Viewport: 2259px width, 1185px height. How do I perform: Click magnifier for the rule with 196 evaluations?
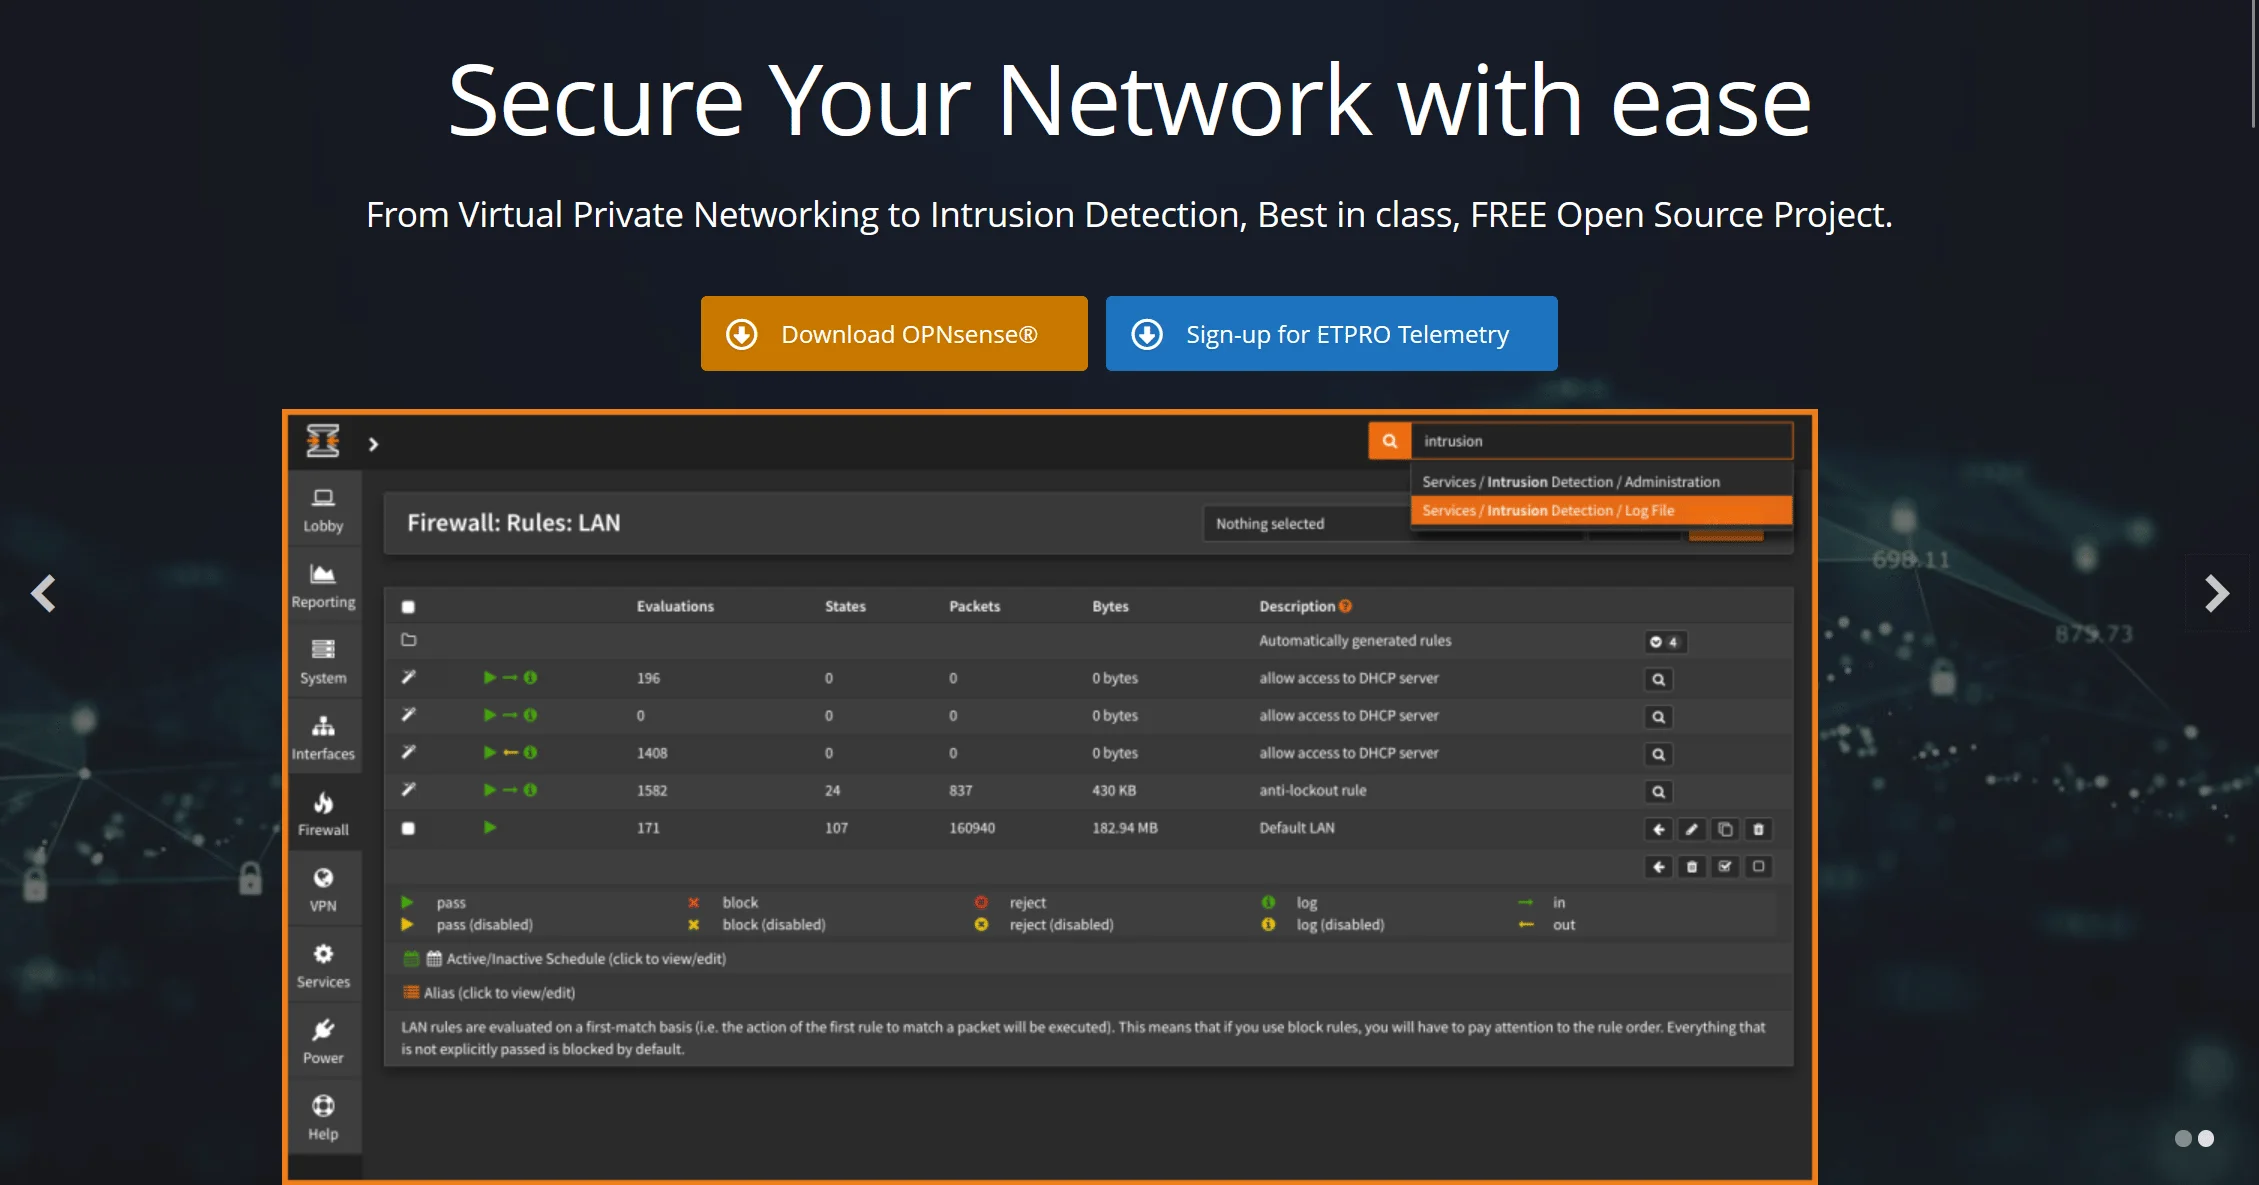[x=1658, y=679]
